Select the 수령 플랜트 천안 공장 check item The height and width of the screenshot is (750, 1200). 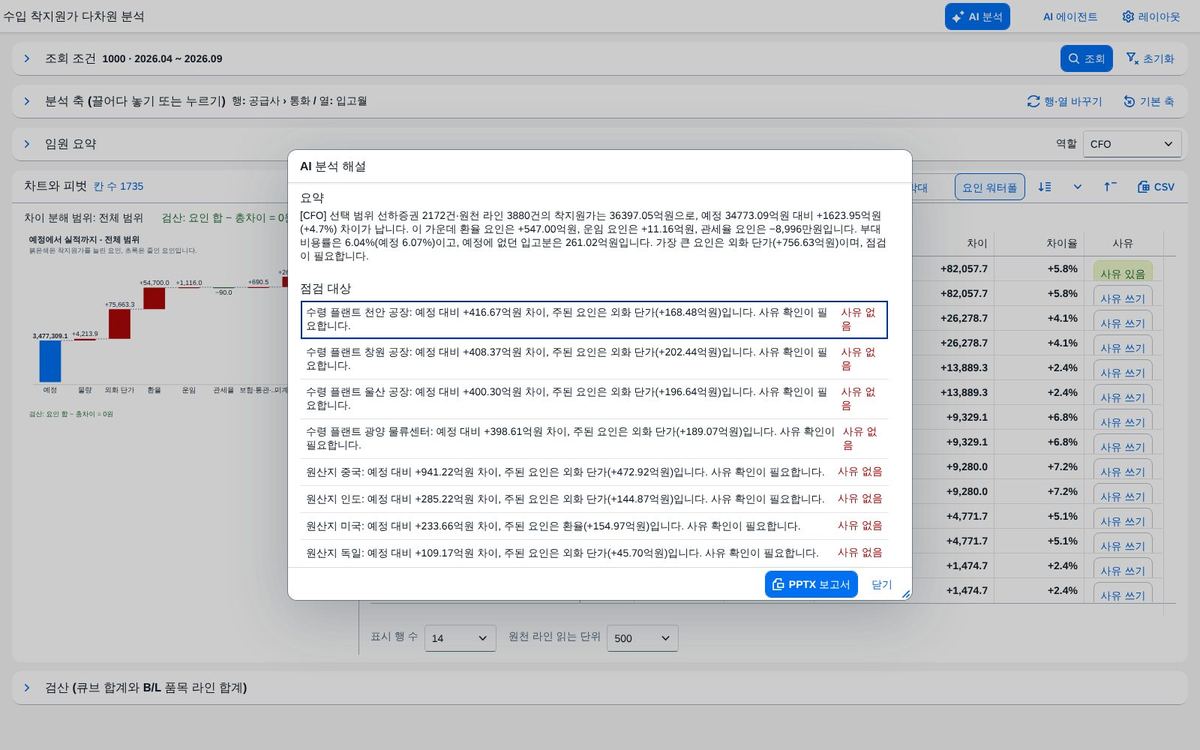594,319
